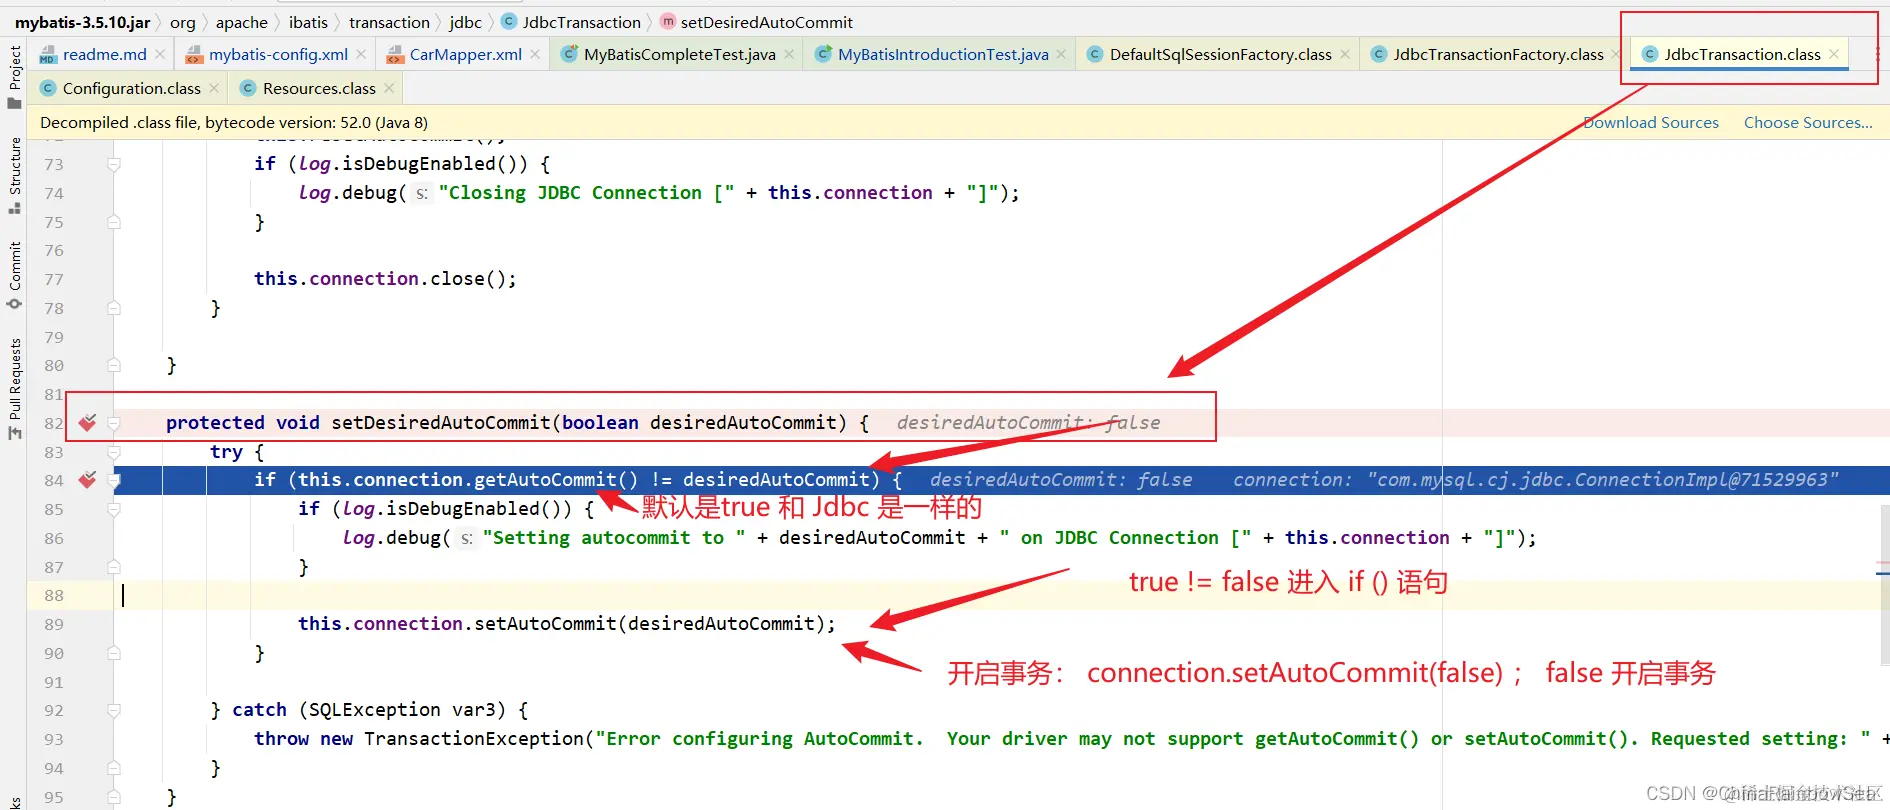The height and width of the screenshot is (810, 1890).
Task: Collapse fold marker at line 78
Action: point(114,308)
